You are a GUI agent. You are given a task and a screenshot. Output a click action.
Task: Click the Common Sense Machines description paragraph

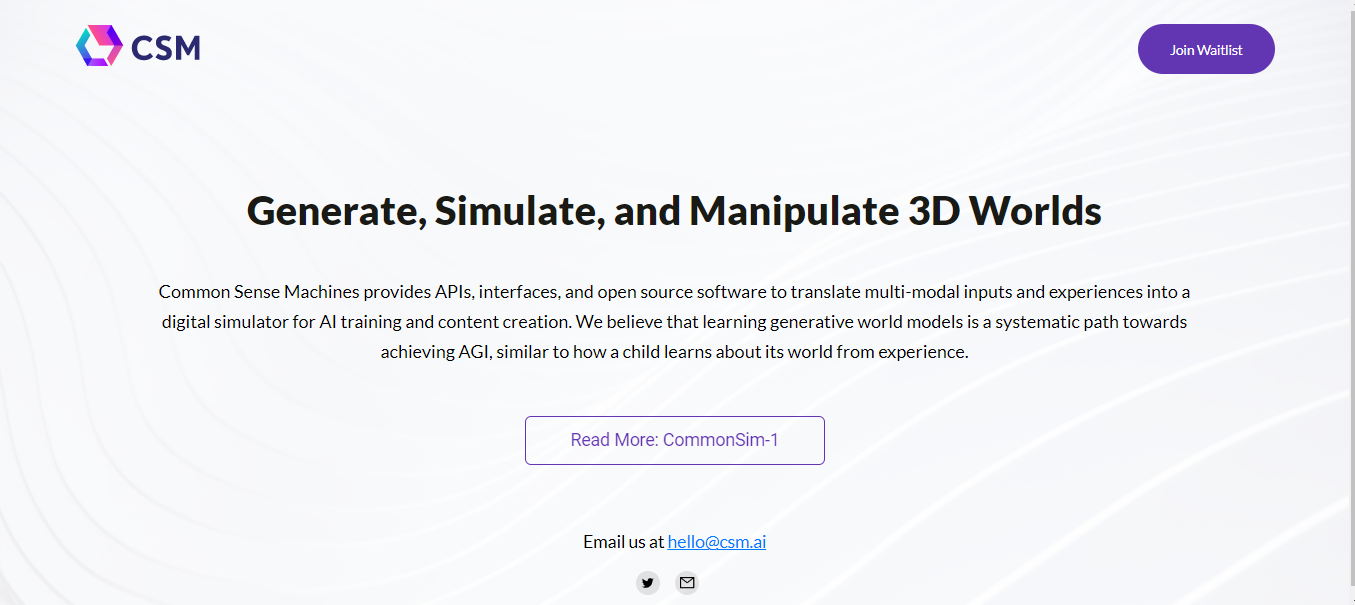tap(675, 322)
